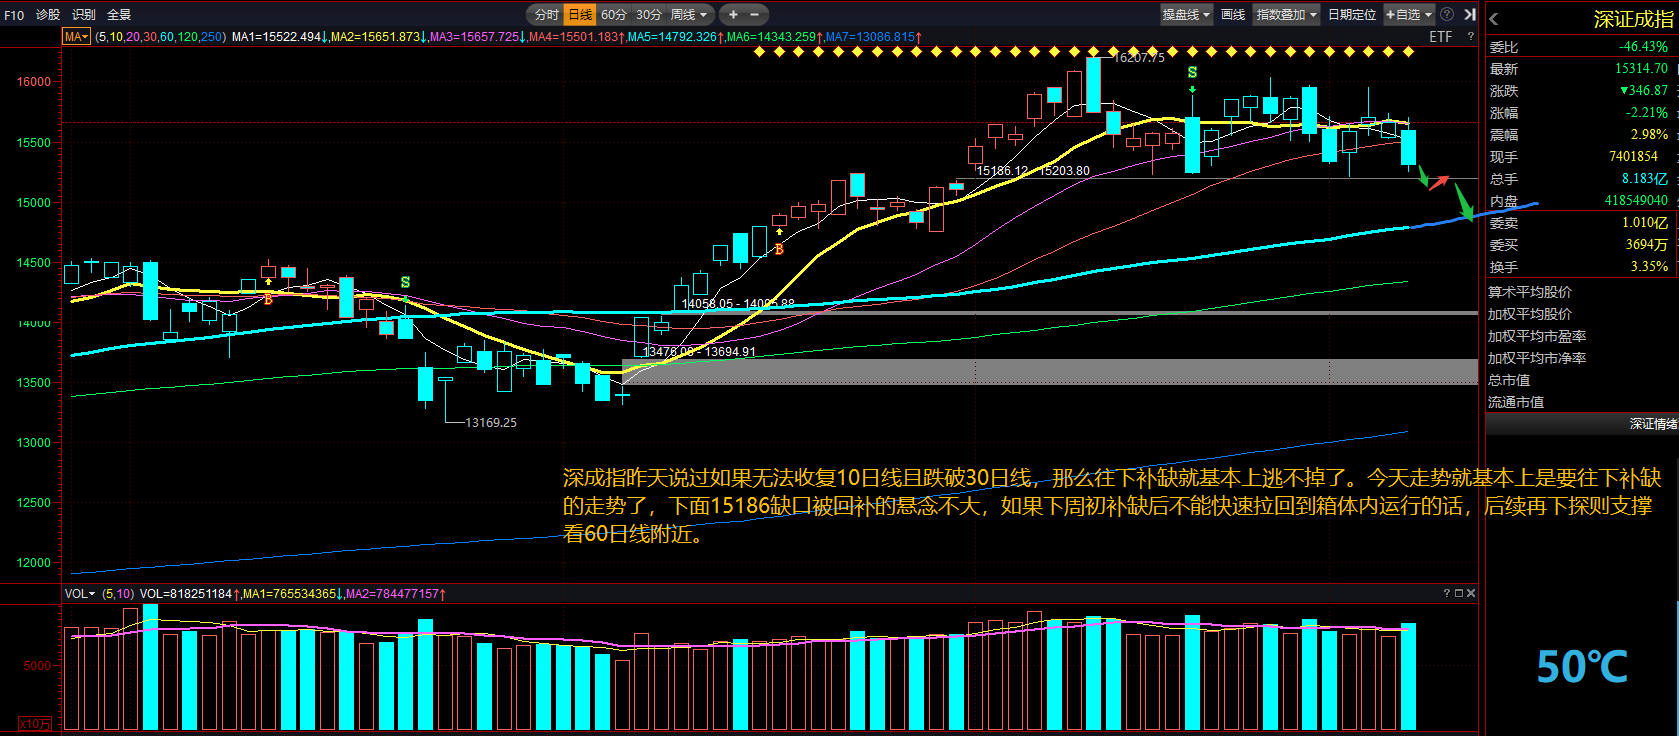
Task: Click the 涨幅 value -2.21%
Action: 1646,113
